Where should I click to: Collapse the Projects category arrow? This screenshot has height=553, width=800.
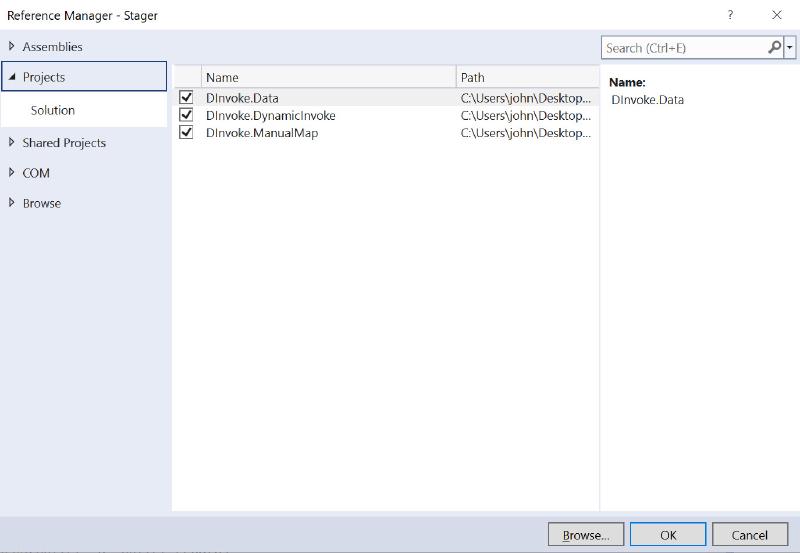(x=12, y=77)
